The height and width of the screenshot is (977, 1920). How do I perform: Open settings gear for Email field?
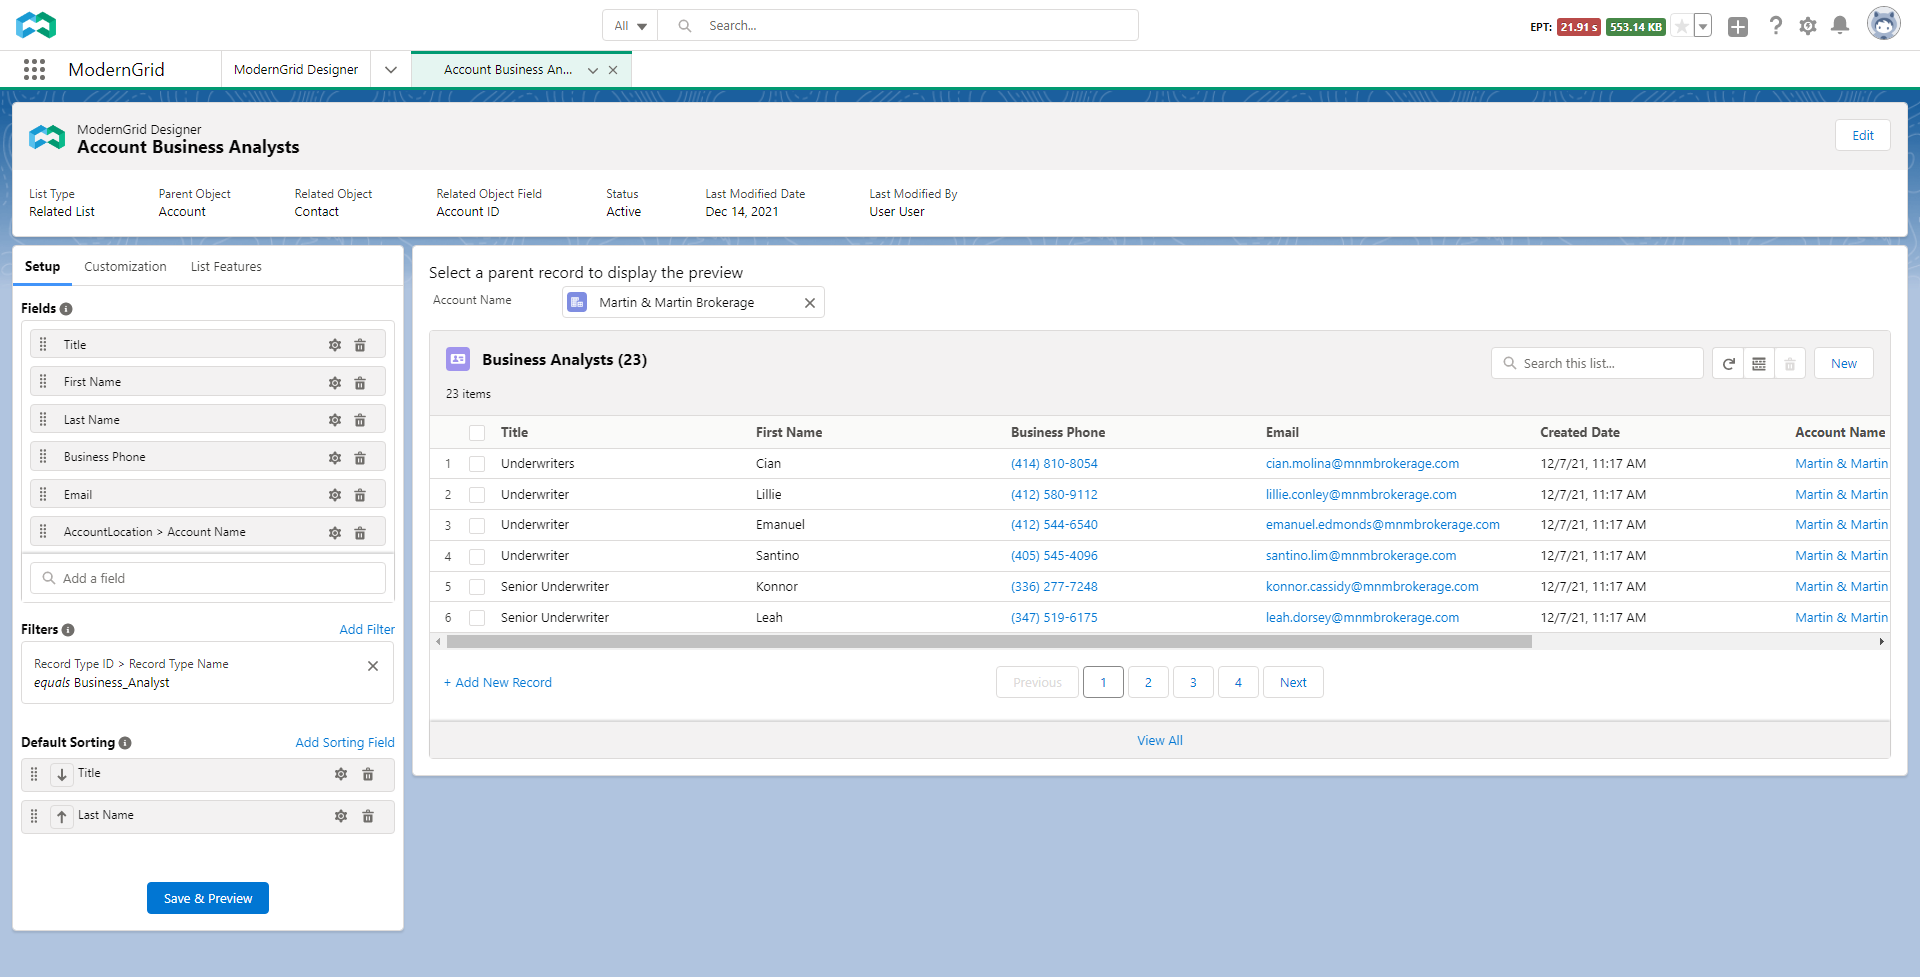point(335,495)
